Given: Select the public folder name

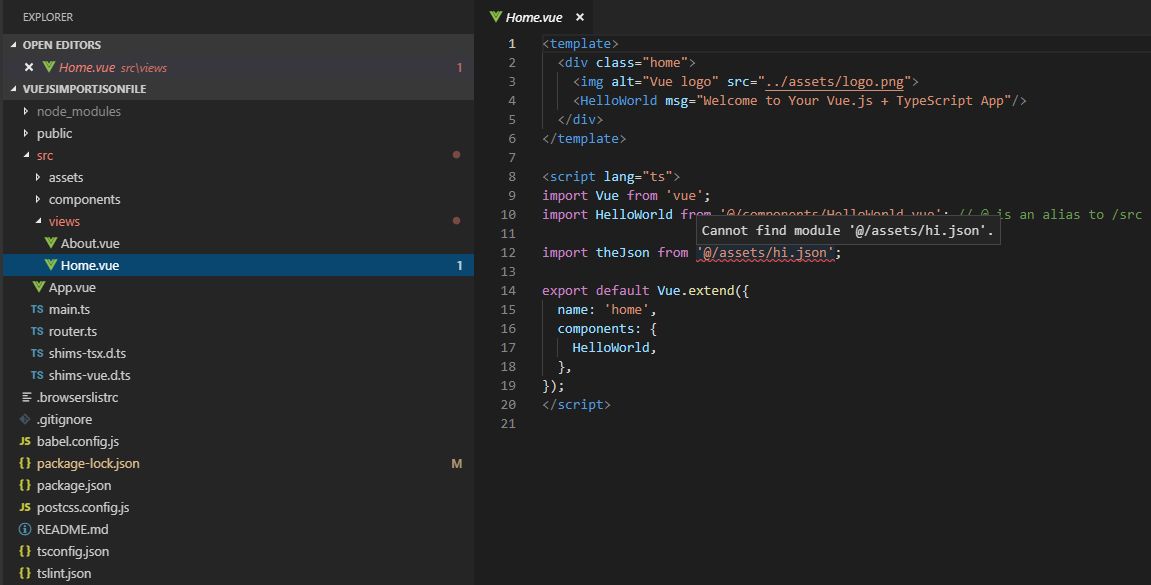Looking at the screenshot, I should (x=54, y=133).
